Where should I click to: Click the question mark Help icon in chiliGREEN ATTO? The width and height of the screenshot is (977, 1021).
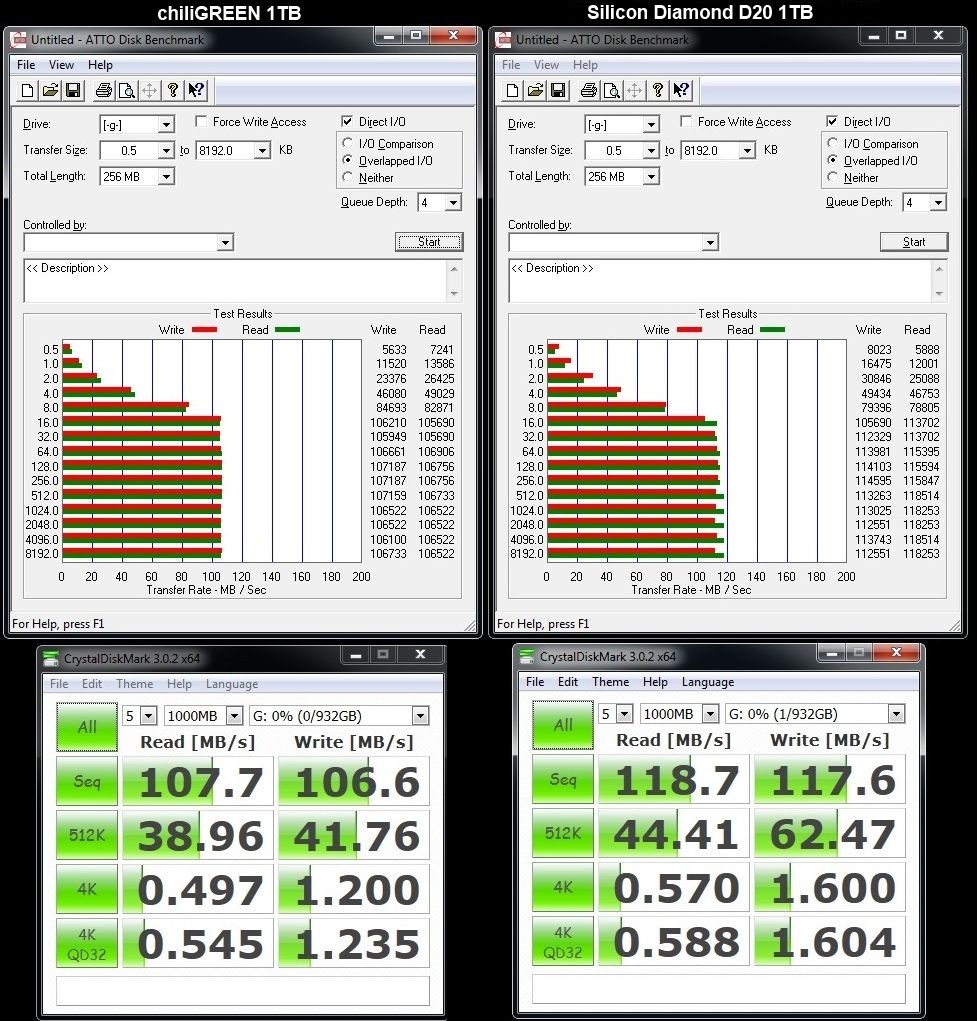coord(173,91)
